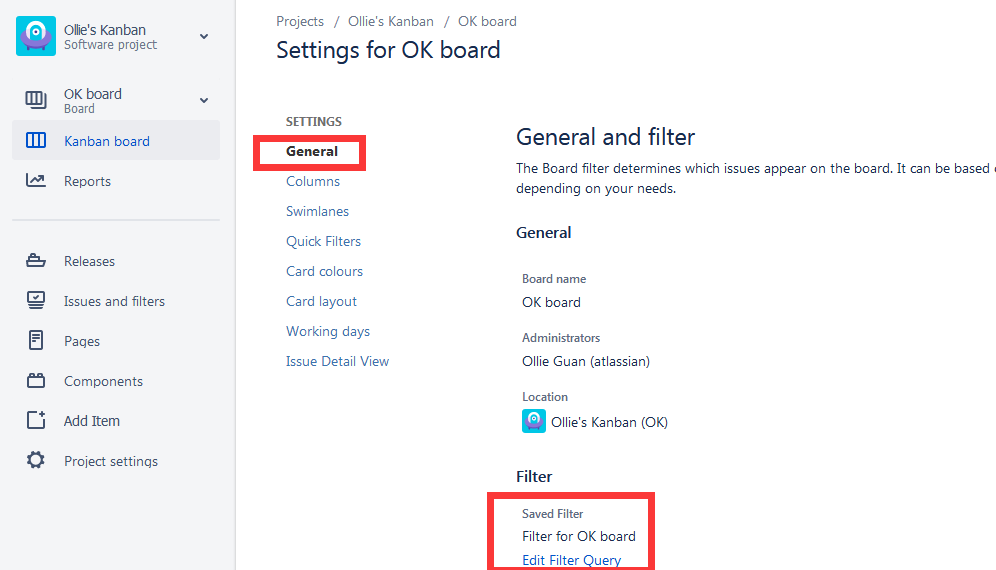Switch to the Swimlanes settings tab
This screenshot has height=570, width=996.
click(x=317, y=211)
